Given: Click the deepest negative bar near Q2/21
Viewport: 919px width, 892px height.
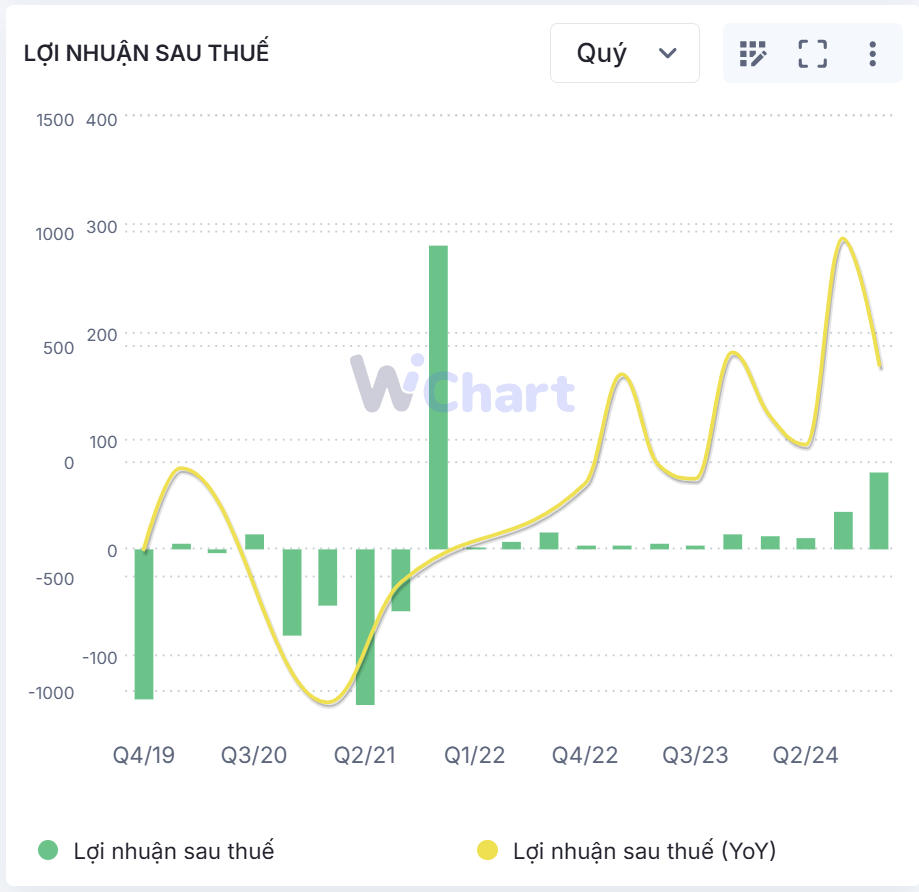Looking at the screenshot, I should tap(365, 626).
